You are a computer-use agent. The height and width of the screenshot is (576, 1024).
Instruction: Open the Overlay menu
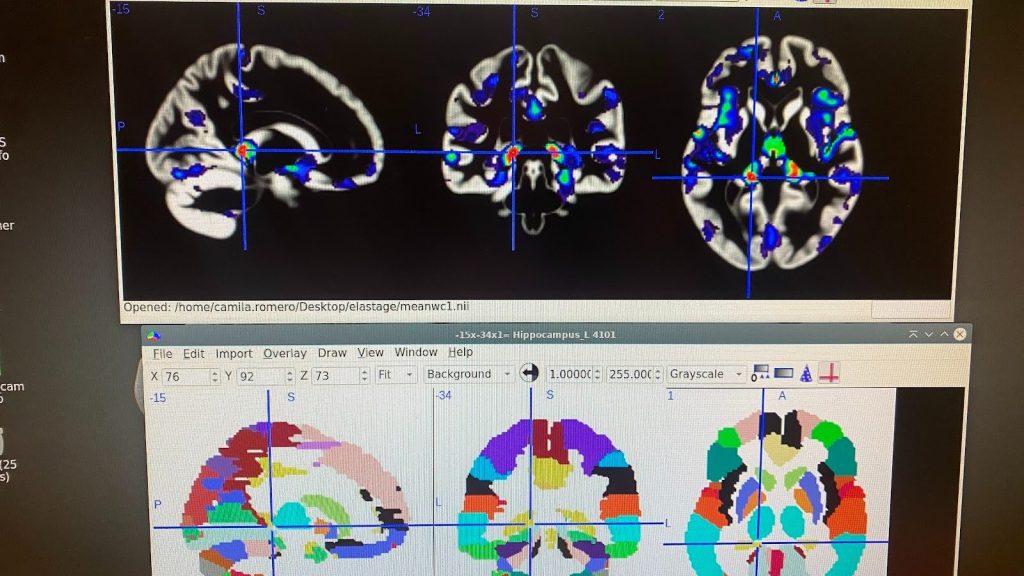[x=285, y=353]
